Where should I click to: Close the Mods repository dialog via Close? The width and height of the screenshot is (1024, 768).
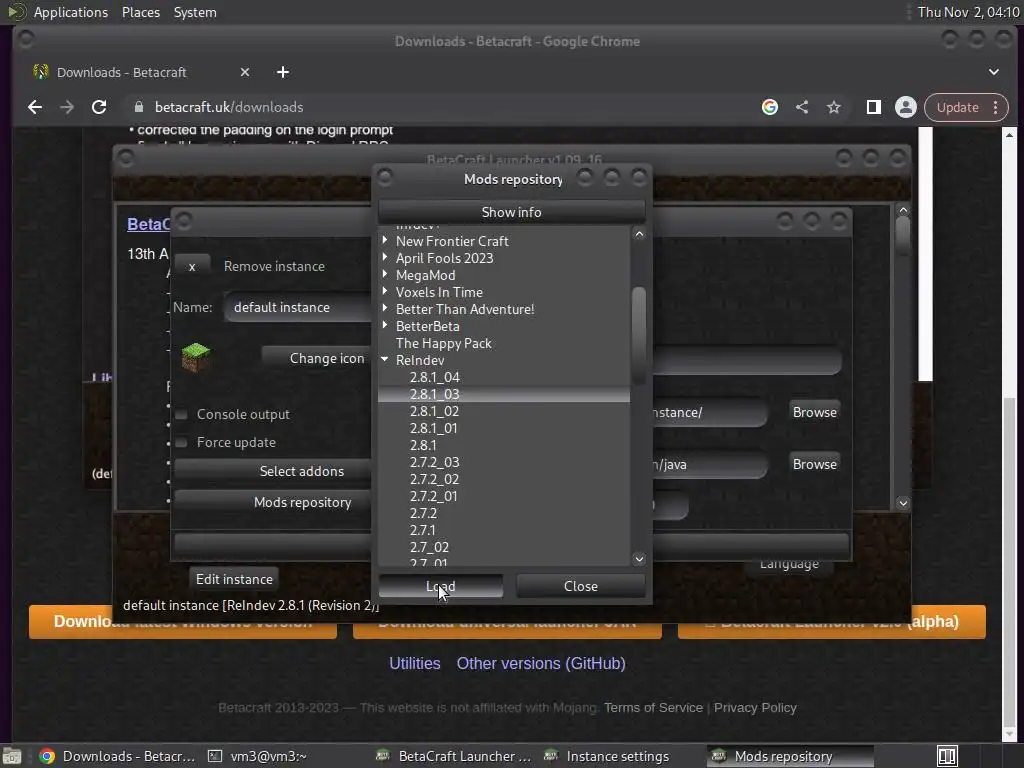tap(581, 586)
